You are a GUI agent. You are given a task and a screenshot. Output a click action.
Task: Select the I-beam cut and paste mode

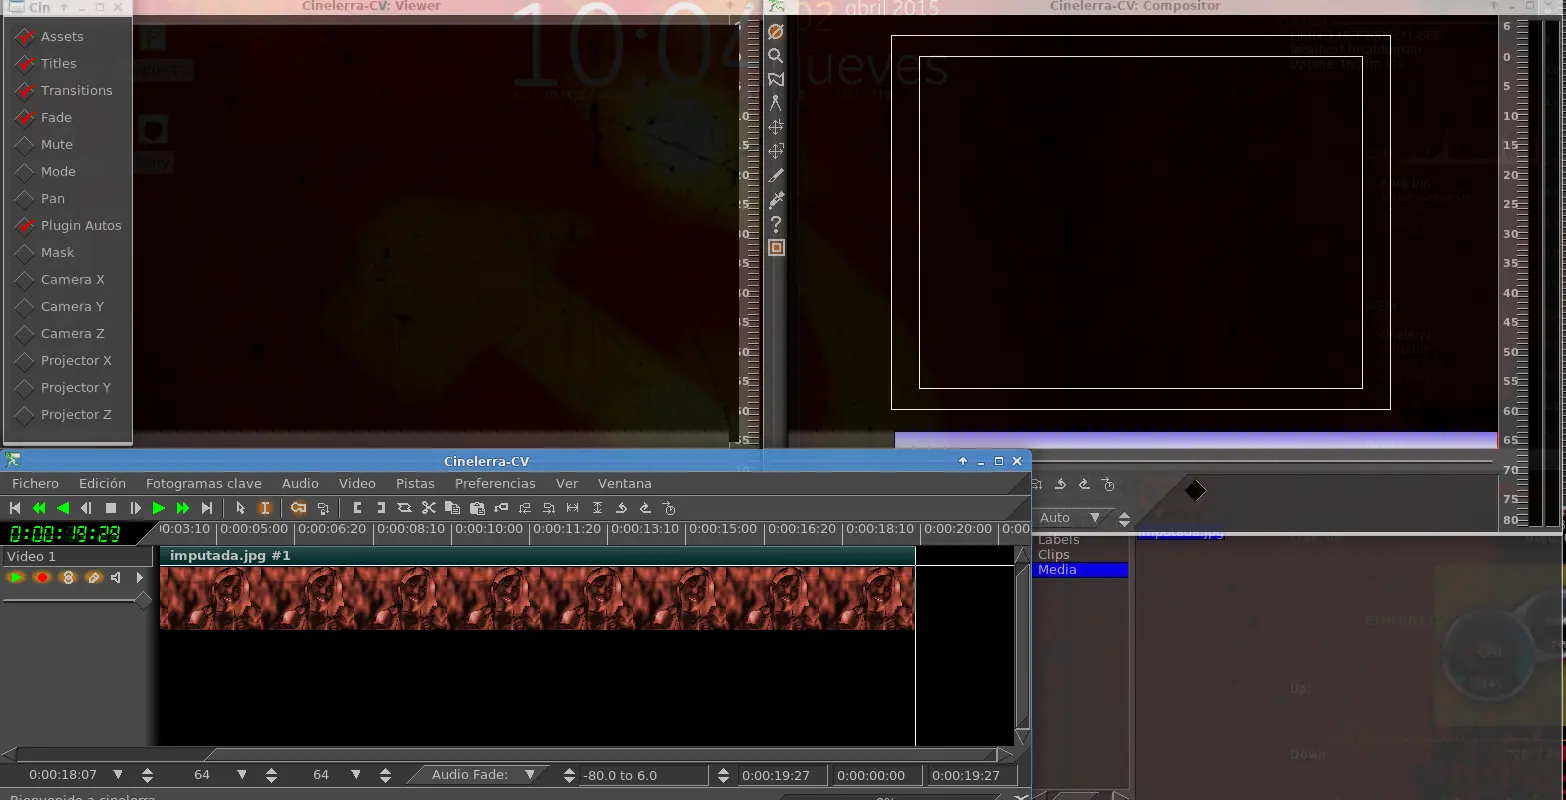(265, 508)
